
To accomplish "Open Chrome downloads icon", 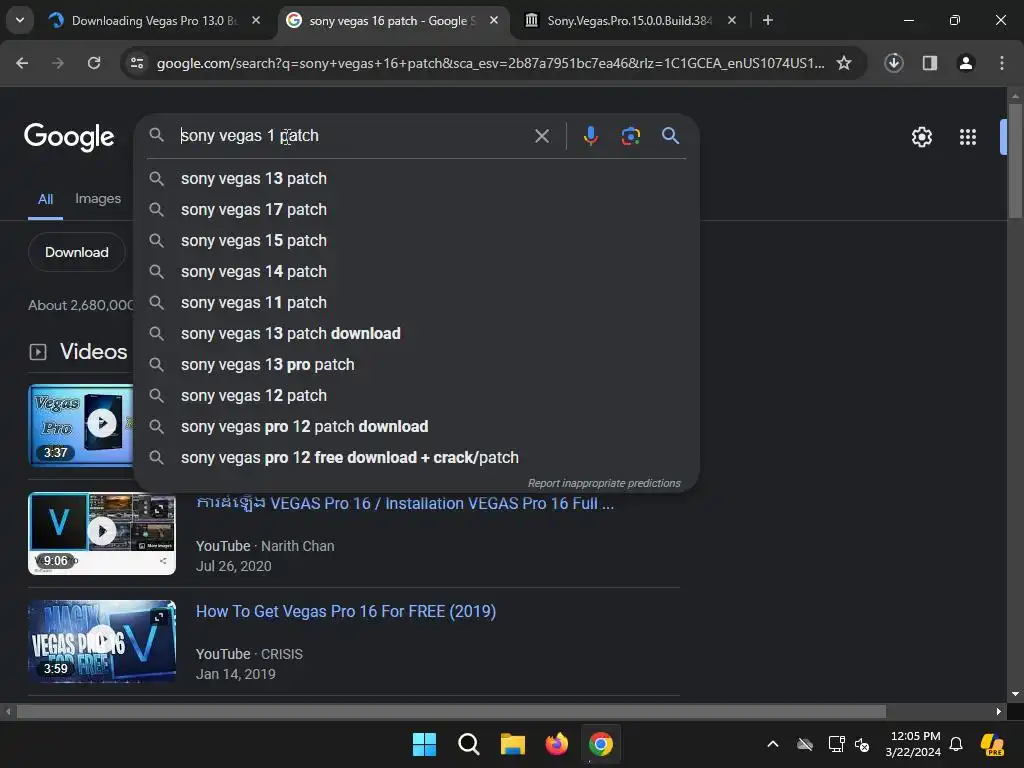I will (894, 63).
